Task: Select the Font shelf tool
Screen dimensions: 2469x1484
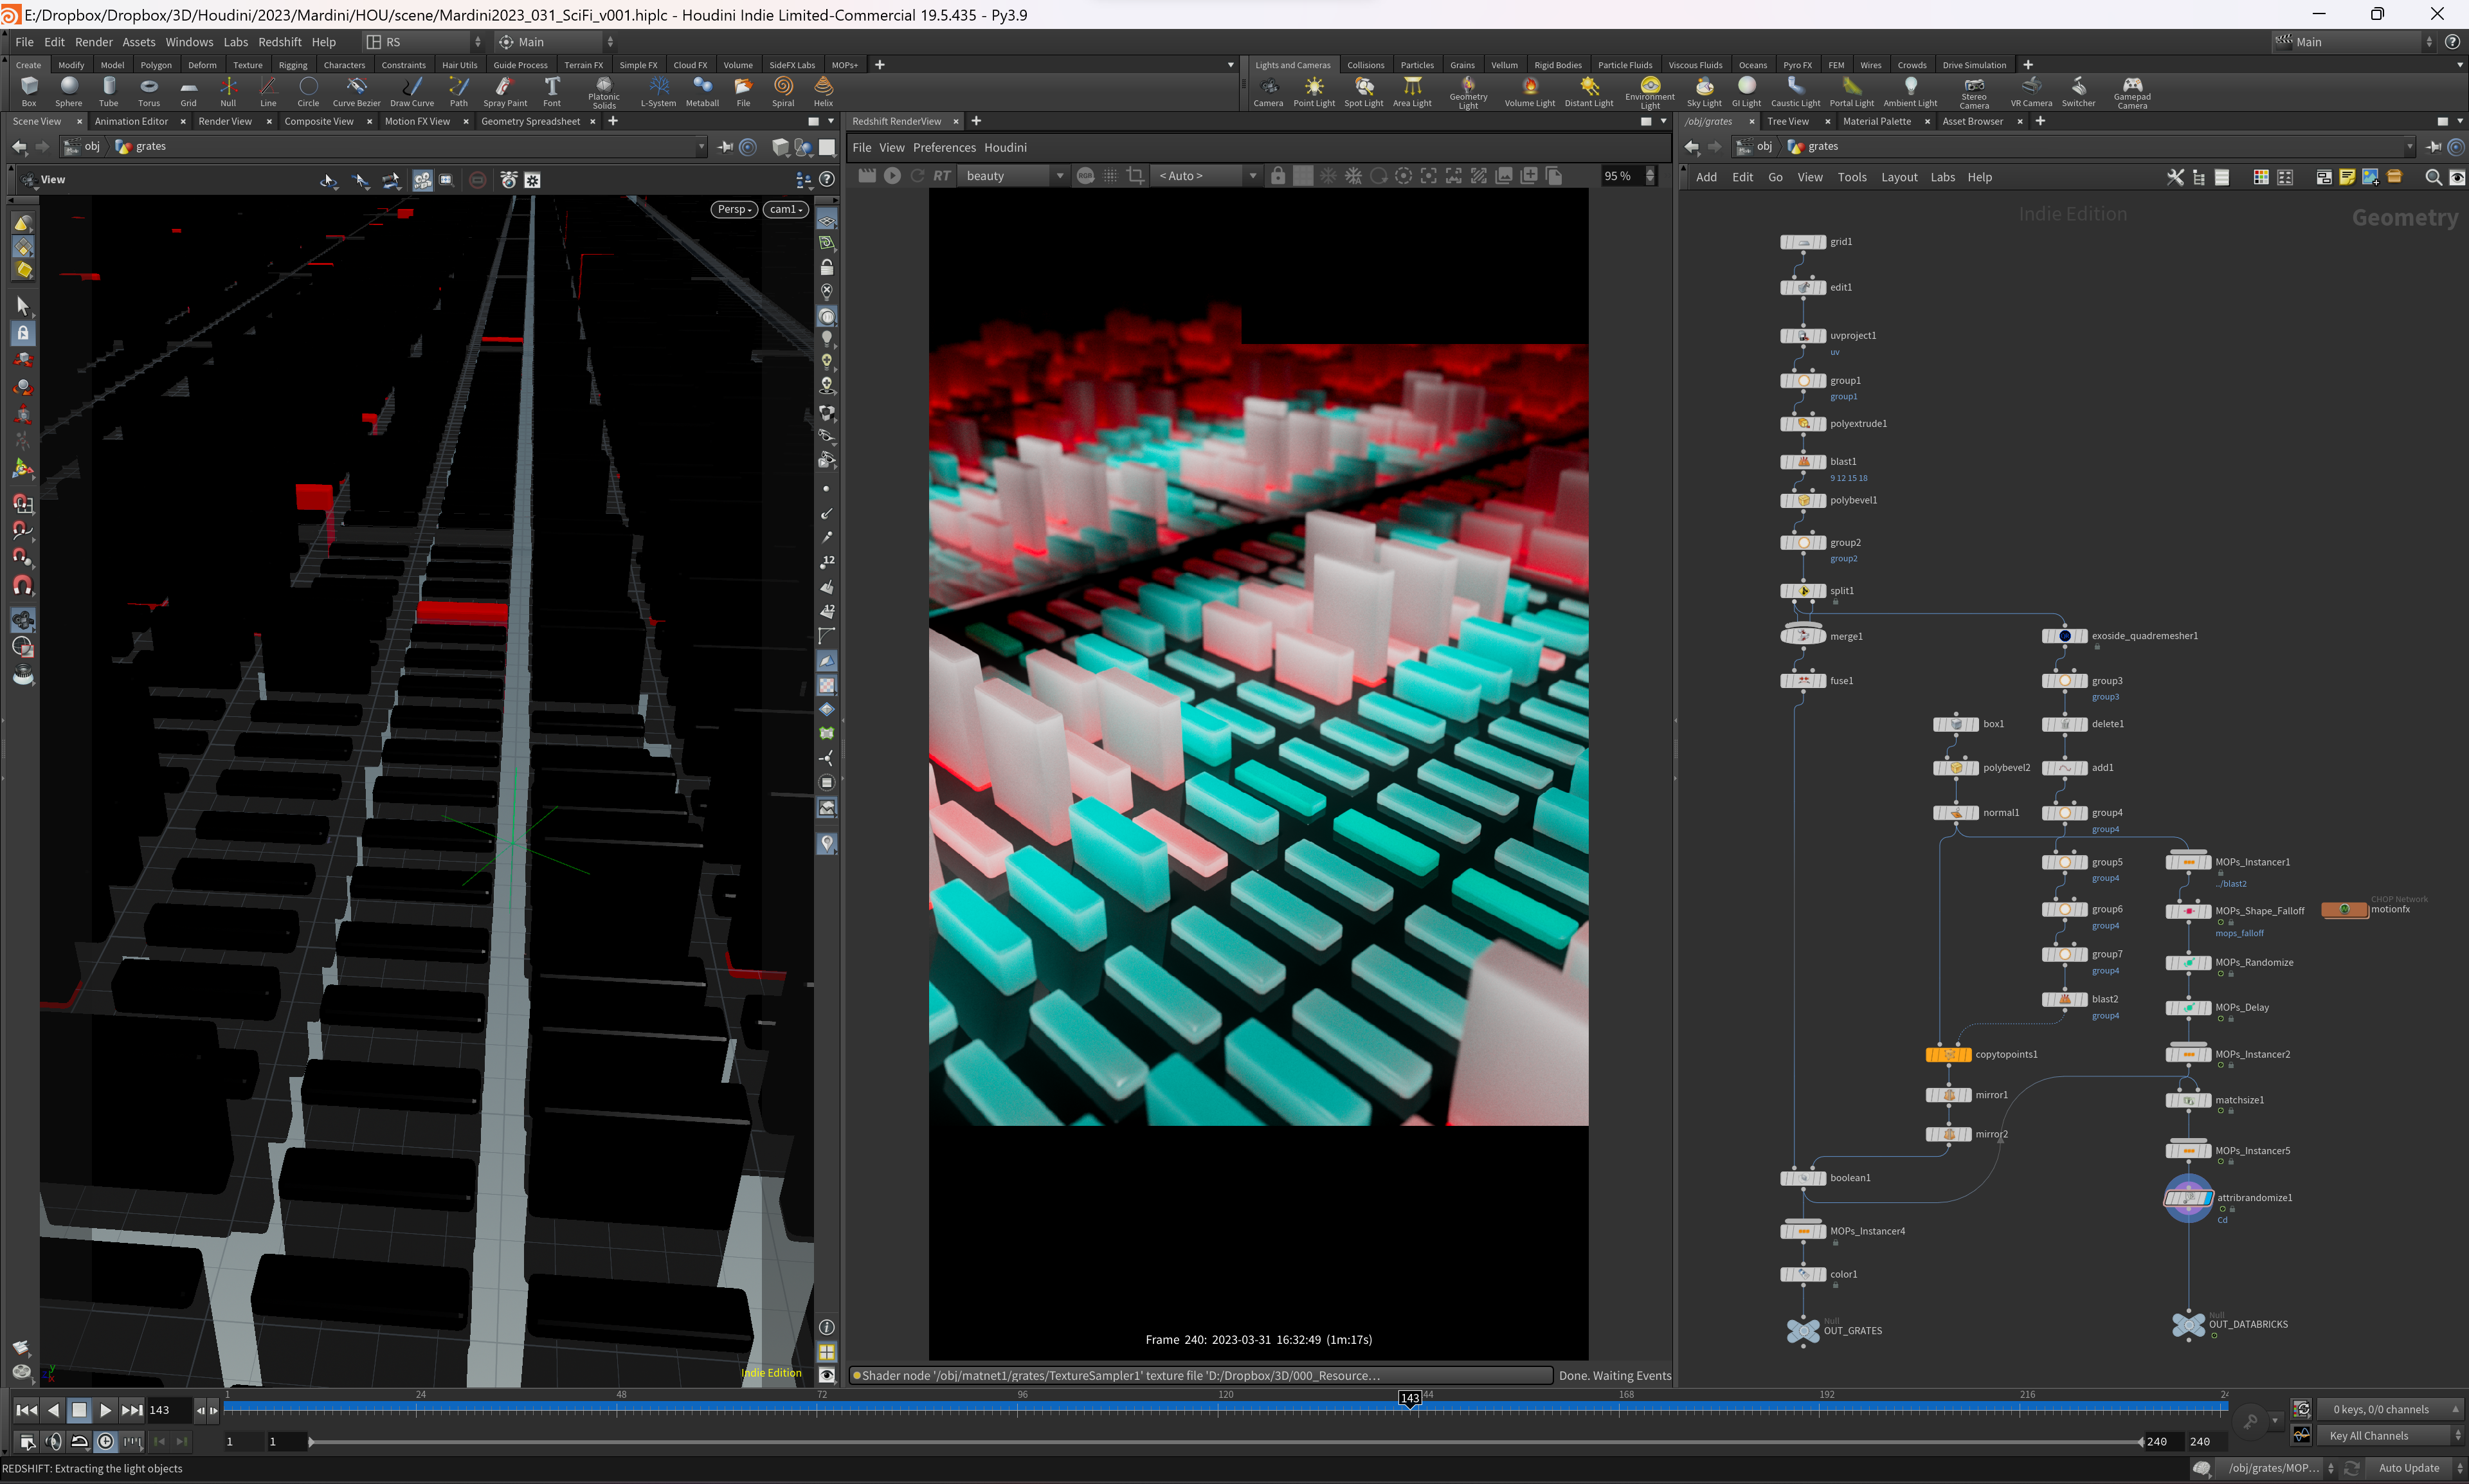Action: click(552, 91)
